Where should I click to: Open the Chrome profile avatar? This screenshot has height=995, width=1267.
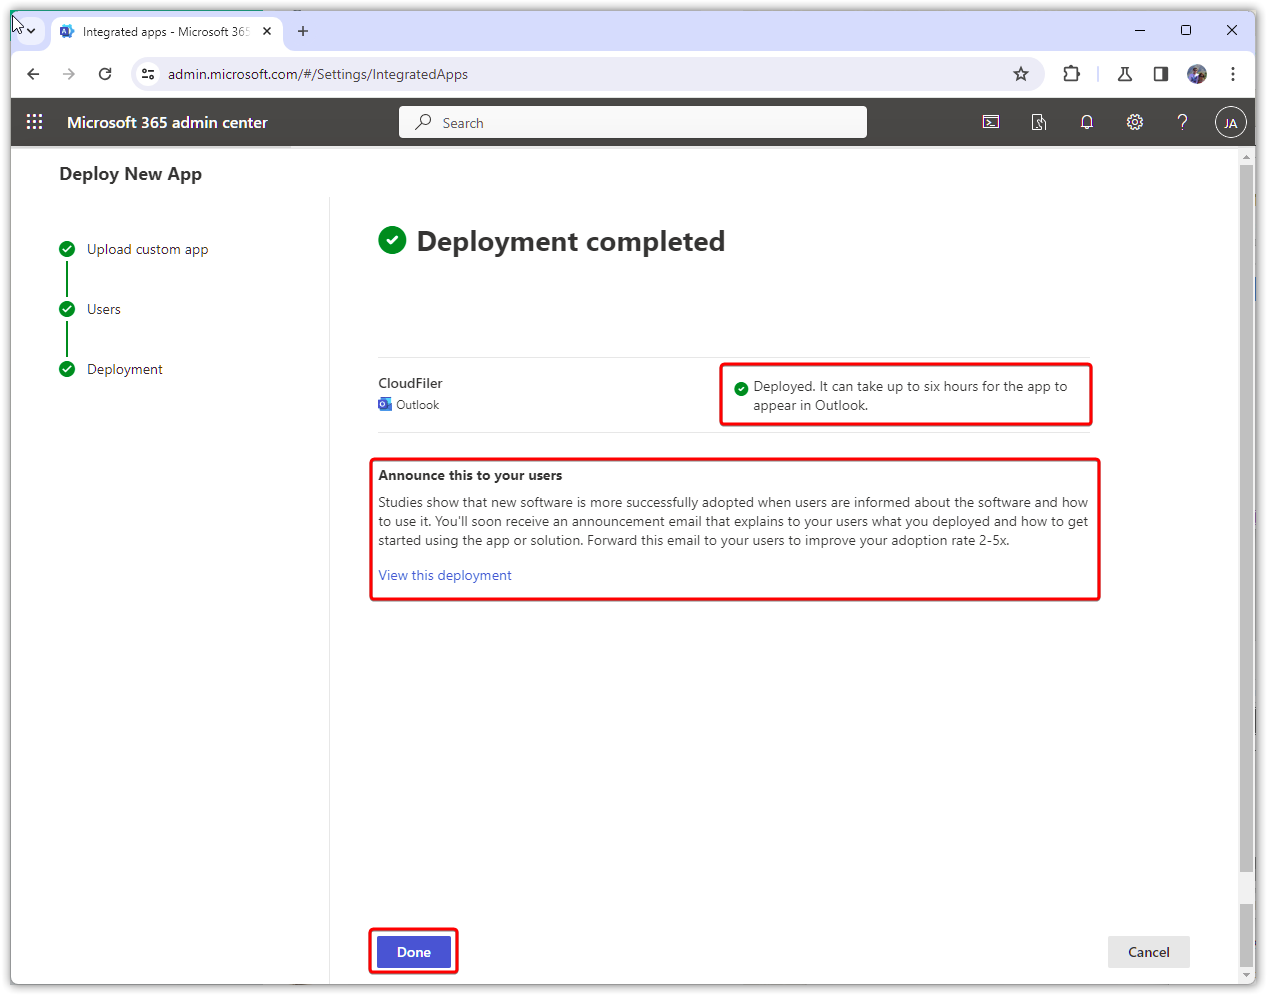coord(1196,74)
